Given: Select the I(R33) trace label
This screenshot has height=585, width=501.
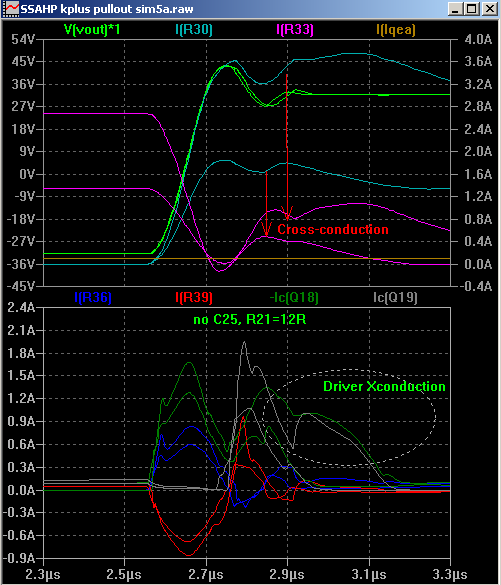Looking at the screenshot, I should (x=295, y=29).
